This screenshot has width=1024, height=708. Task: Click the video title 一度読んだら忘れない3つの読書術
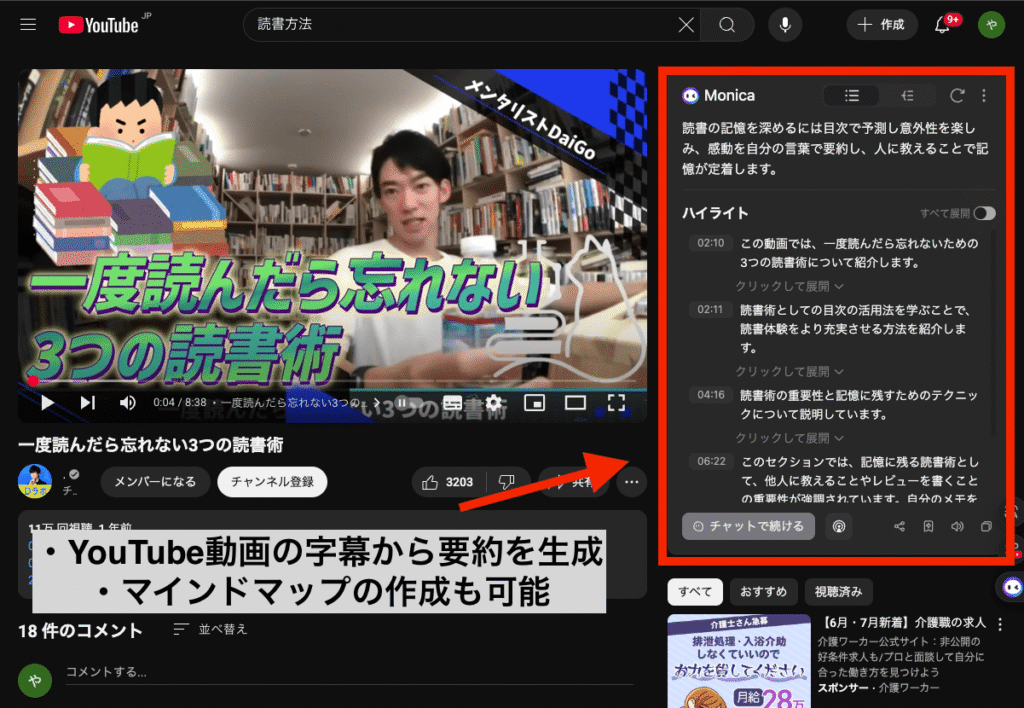pos(151,445)
